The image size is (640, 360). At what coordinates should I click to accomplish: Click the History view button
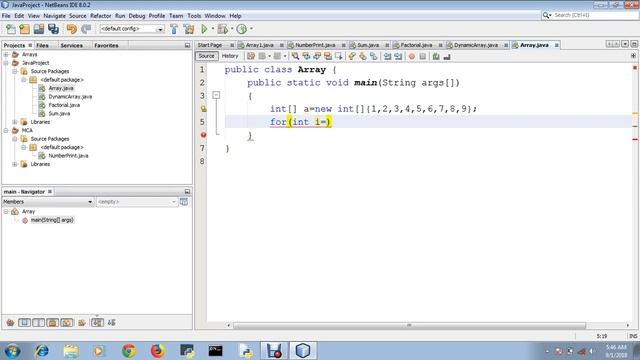(x=230, y=56)
